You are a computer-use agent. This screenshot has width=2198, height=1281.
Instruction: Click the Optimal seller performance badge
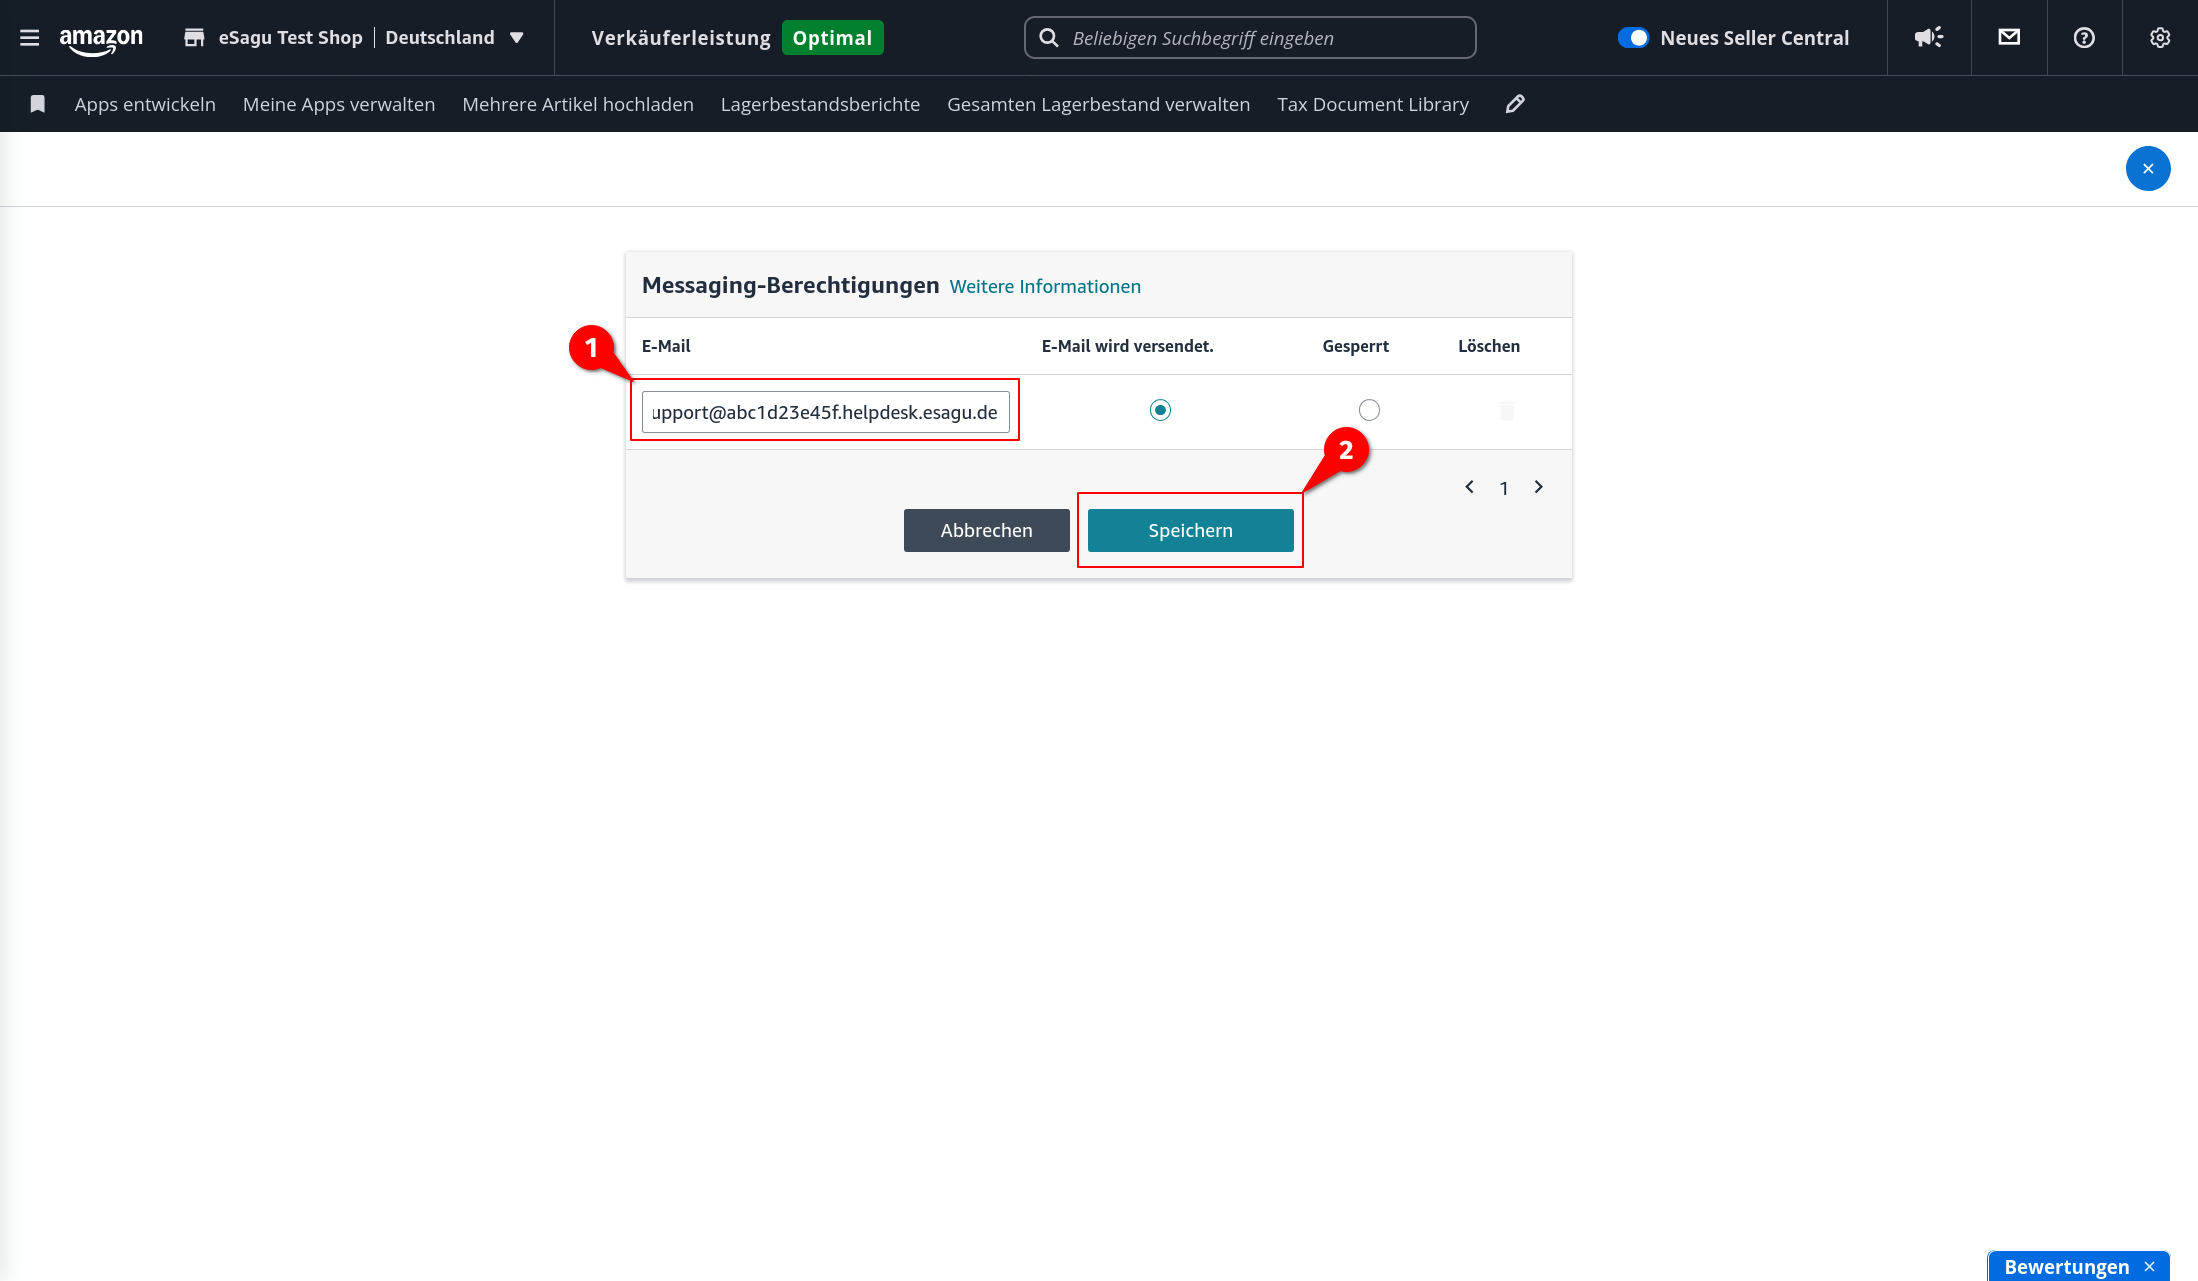pyautogui.click(x=832, y=38)
